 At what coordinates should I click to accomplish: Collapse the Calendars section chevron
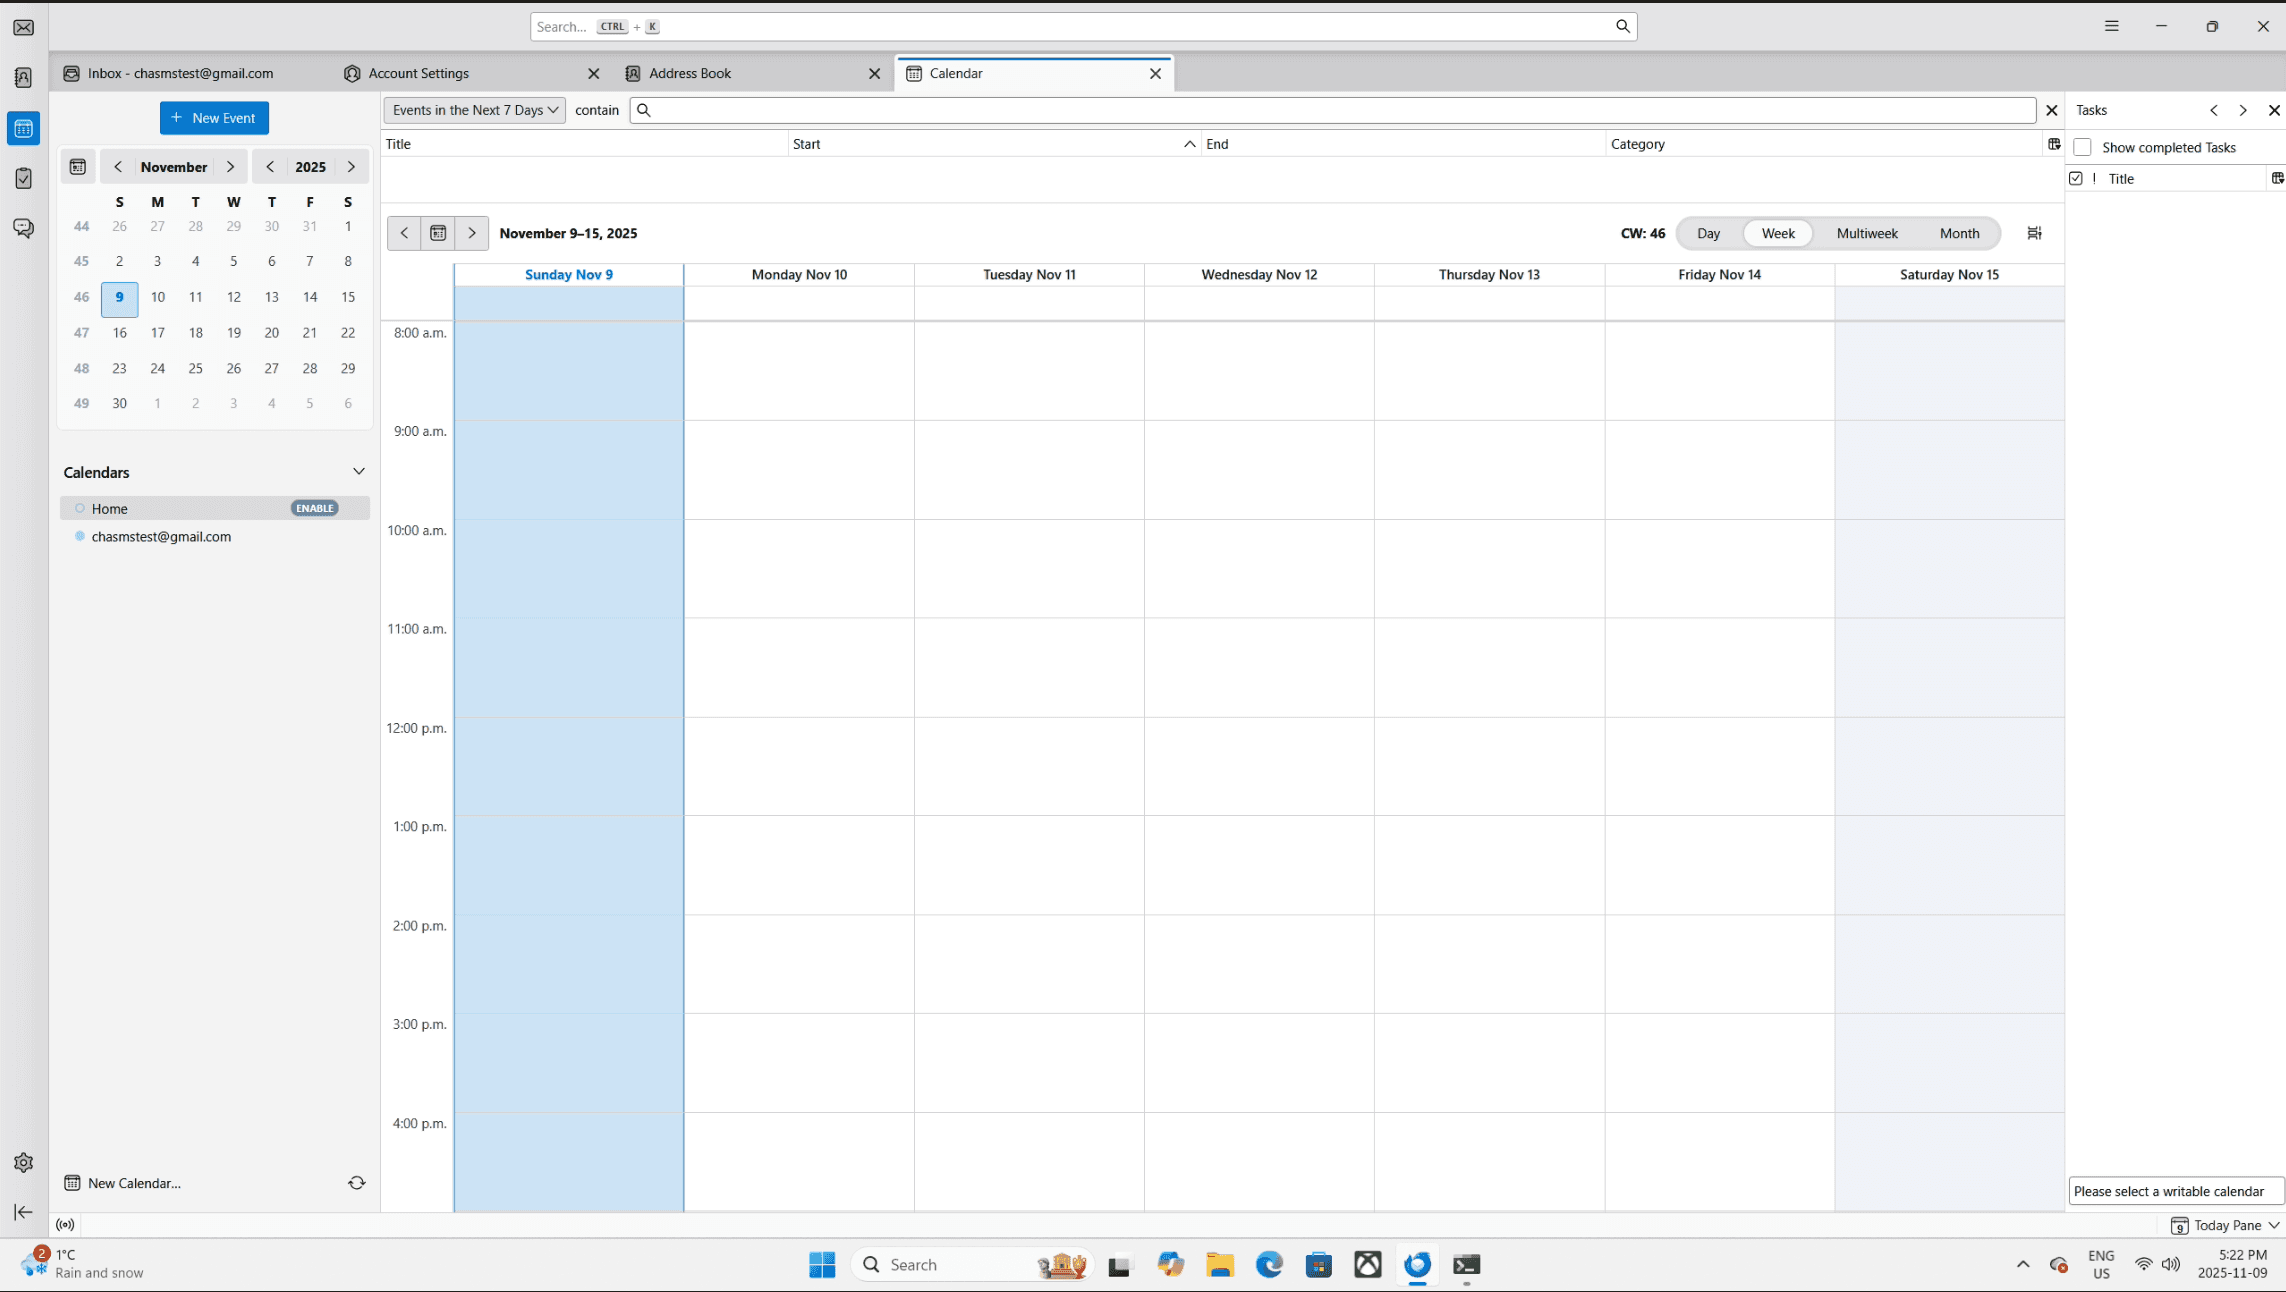[x=358, y=471]
